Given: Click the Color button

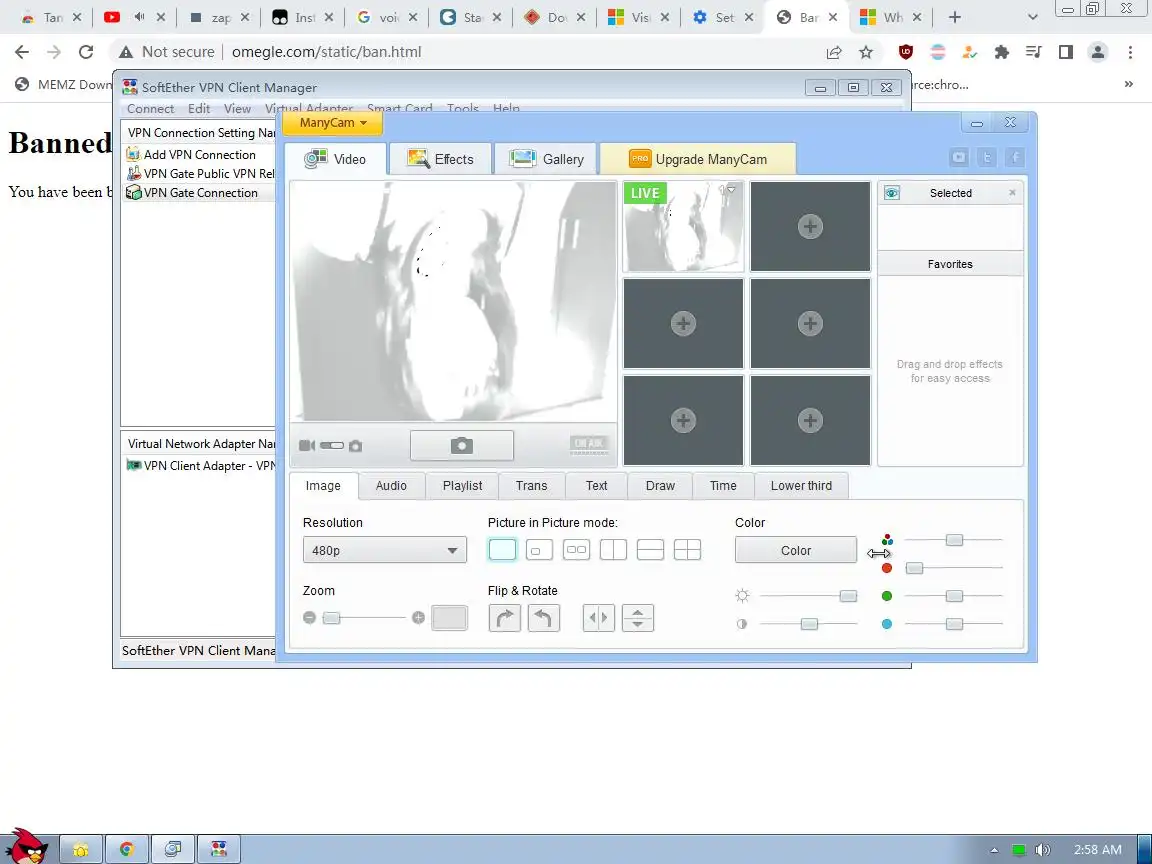Looking at the screenshot, I should tap(796, 550).
